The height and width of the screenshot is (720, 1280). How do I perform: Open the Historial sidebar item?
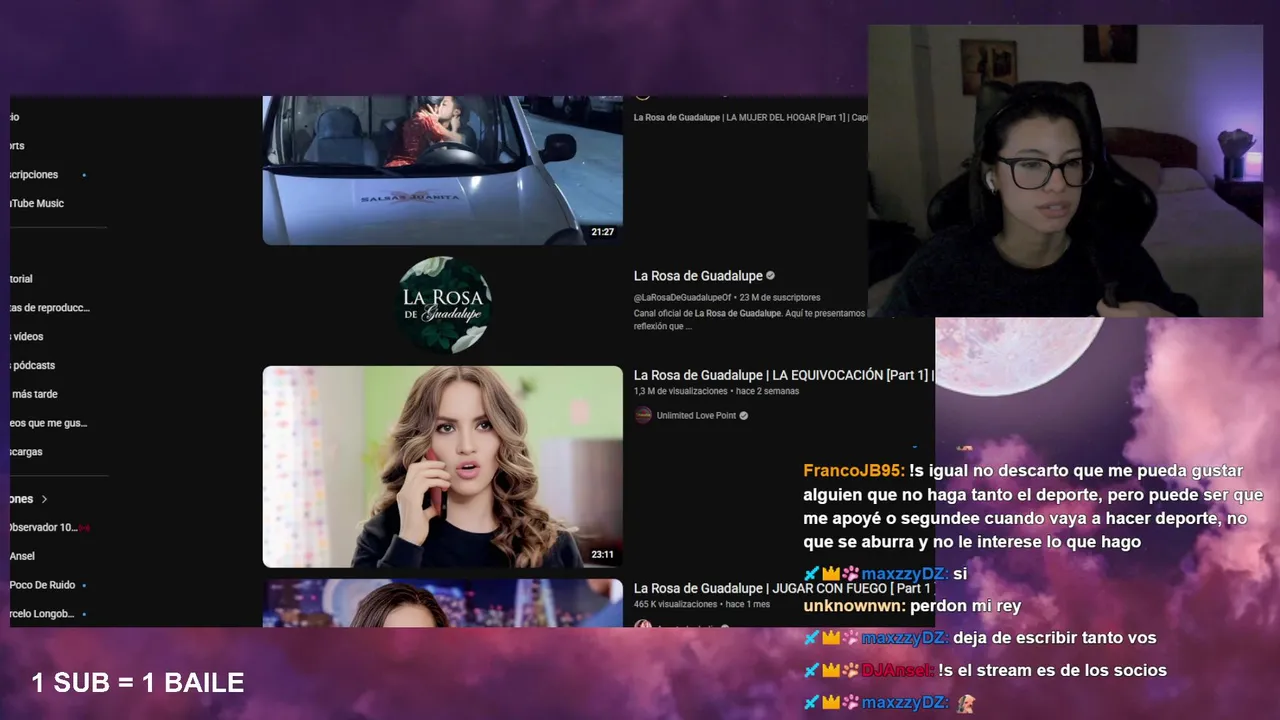pyautogui.click(x=22, y=279)
